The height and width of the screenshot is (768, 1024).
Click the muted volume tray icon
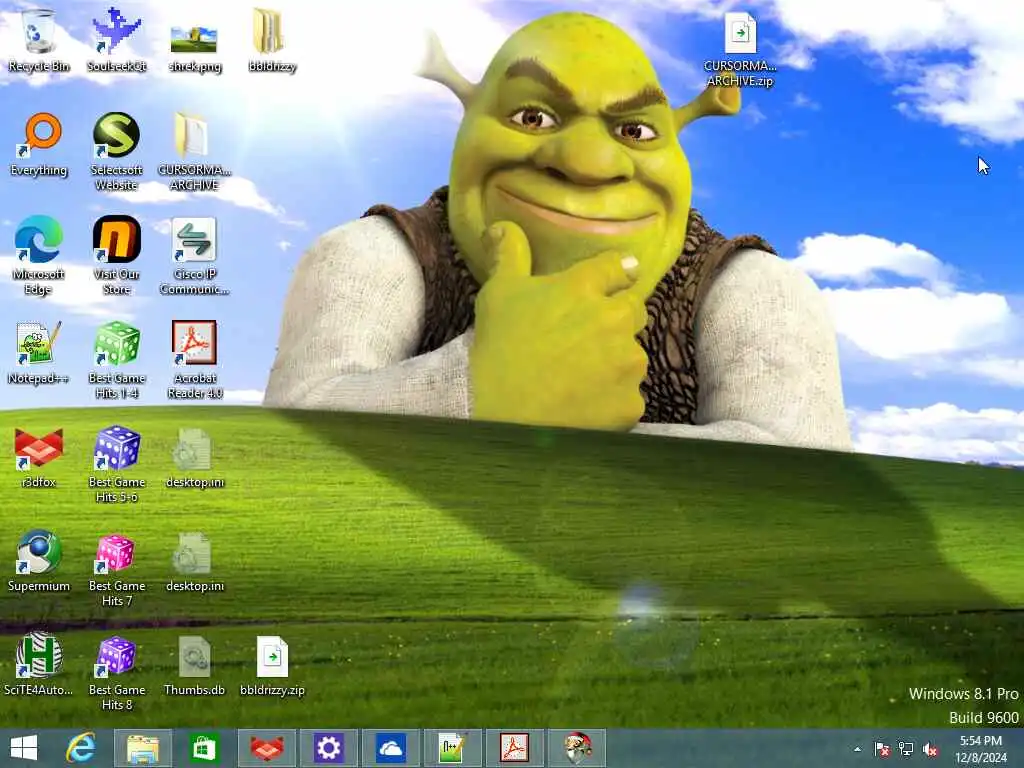[930, 749]
